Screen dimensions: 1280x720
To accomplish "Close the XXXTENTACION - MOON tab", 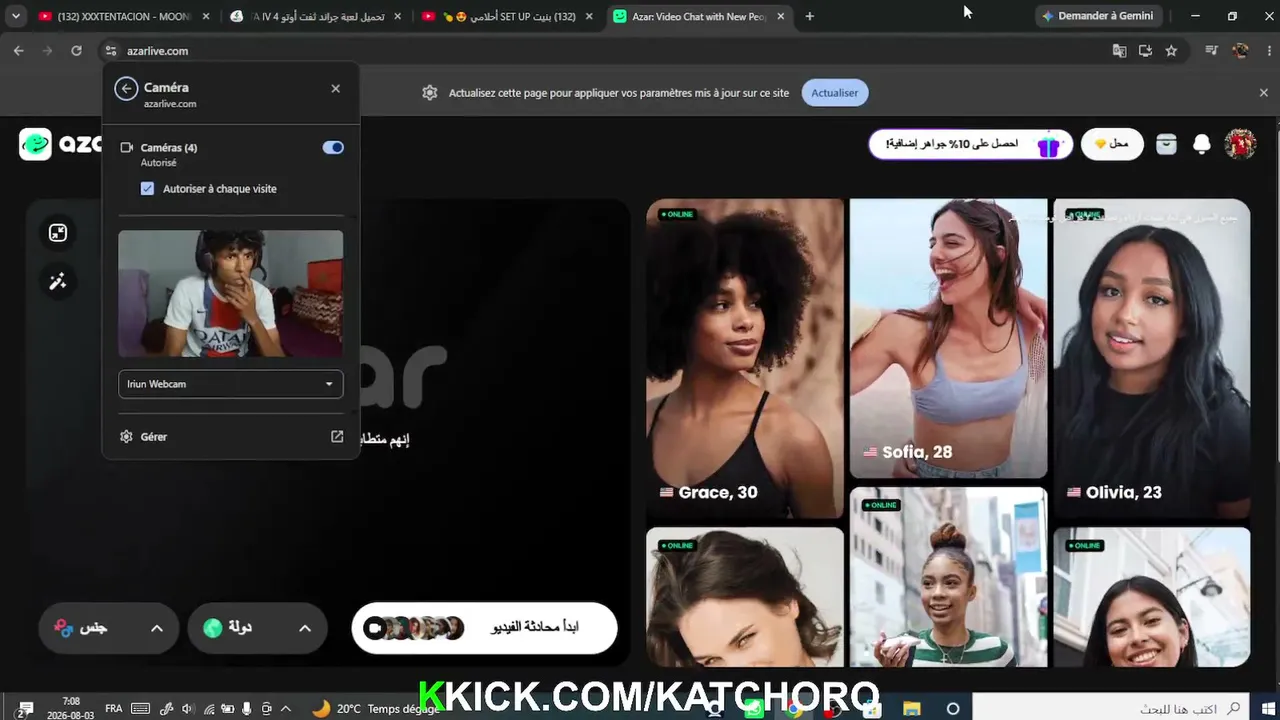I will pyautogui.click(x=205, y=16).
